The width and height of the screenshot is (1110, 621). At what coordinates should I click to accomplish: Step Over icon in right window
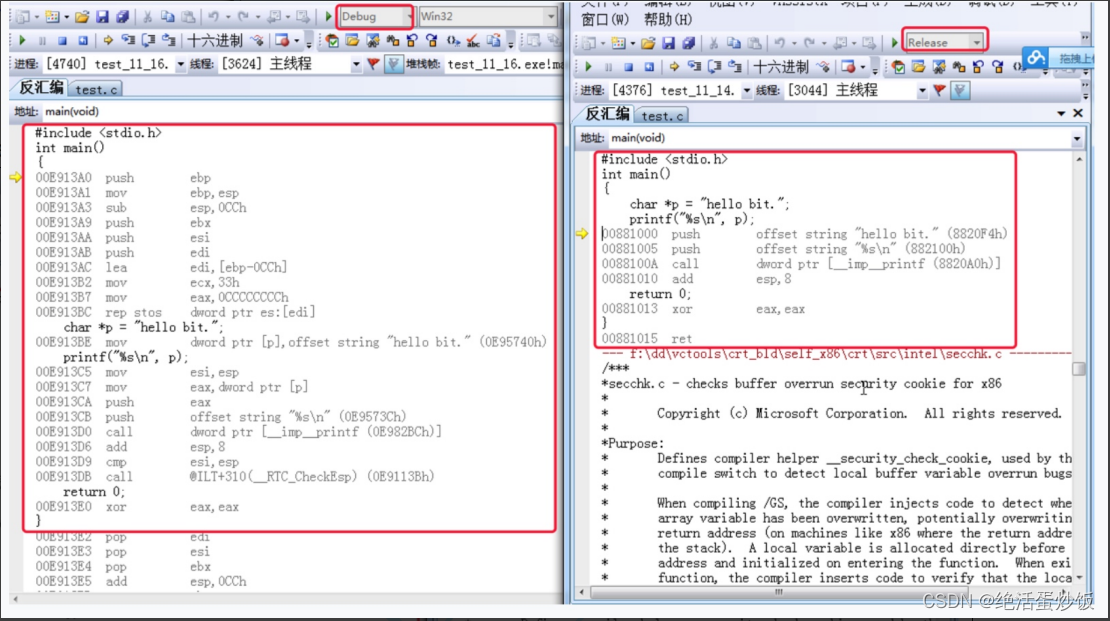[714, 67]
